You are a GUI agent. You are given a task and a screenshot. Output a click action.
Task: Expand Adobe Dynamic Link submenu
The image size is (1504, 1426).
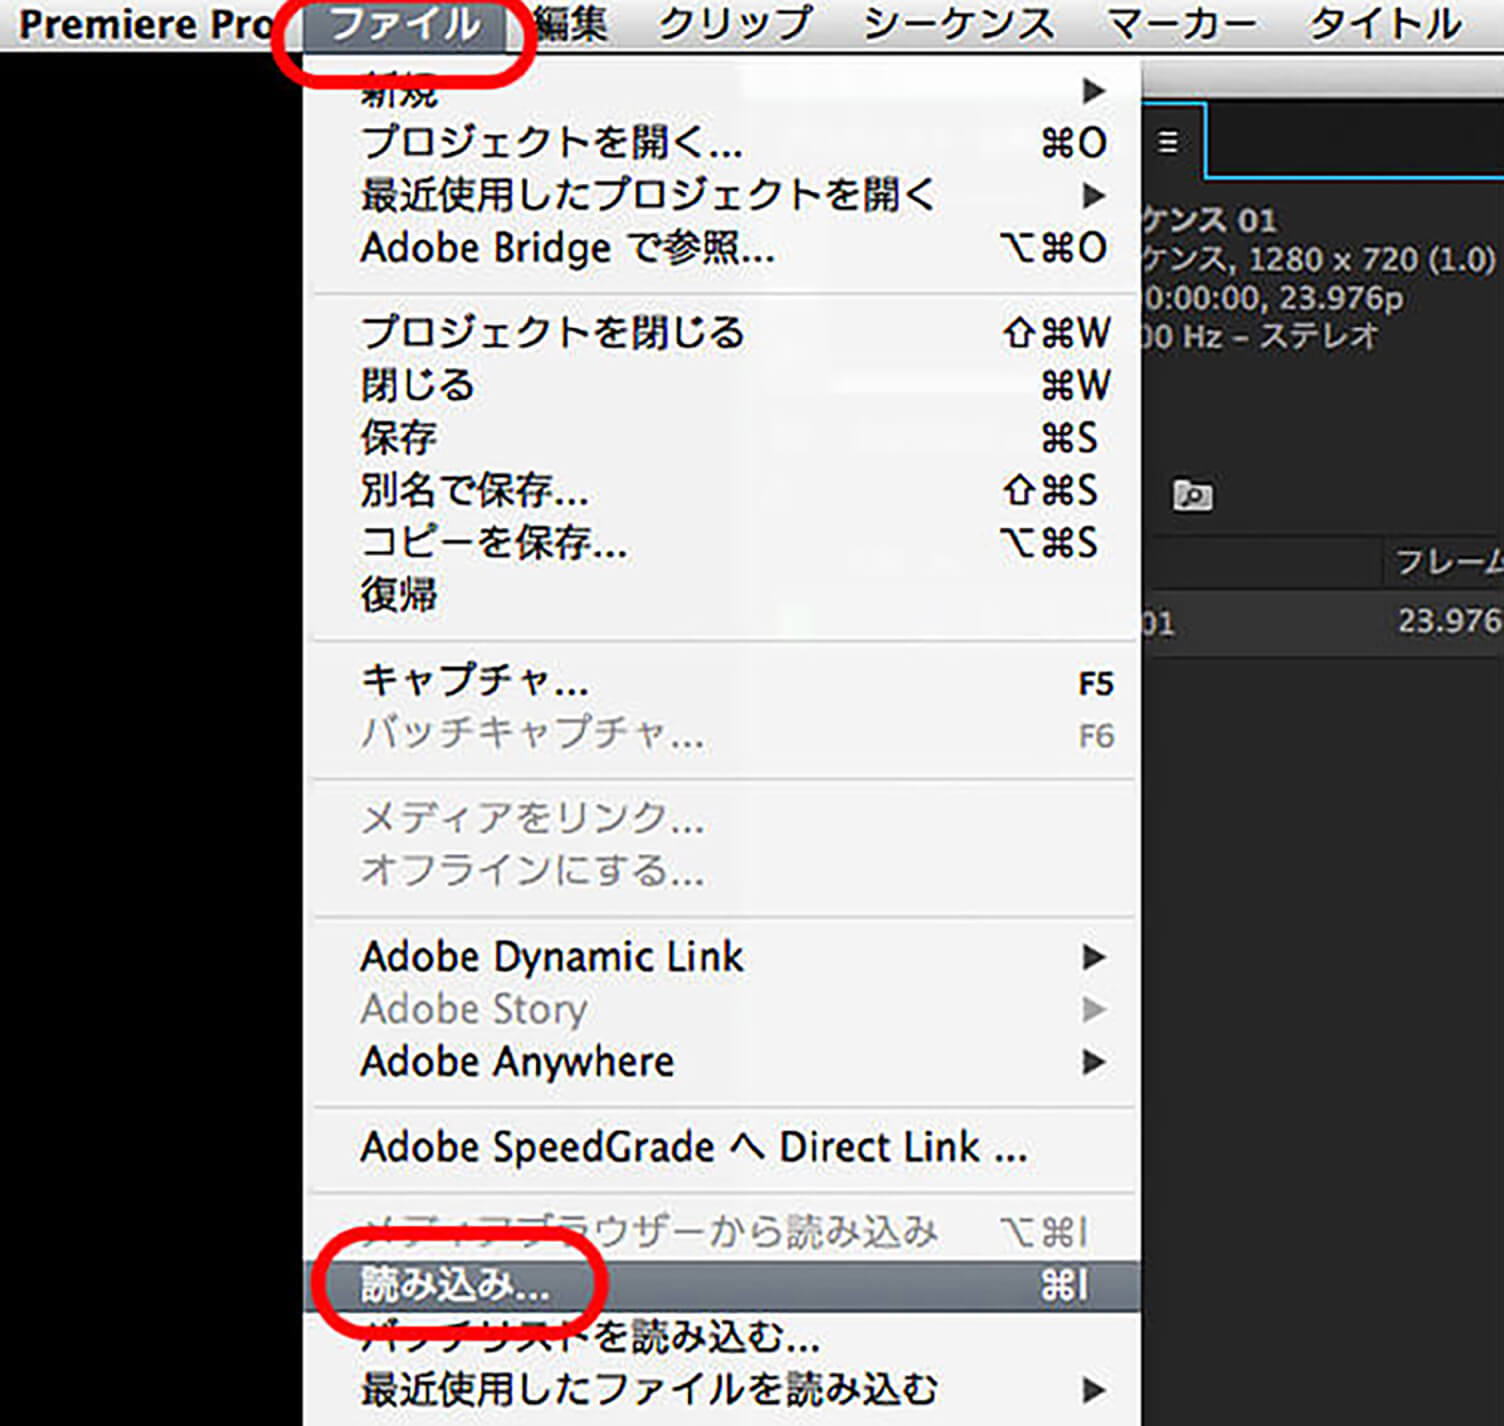click(722, 957)
